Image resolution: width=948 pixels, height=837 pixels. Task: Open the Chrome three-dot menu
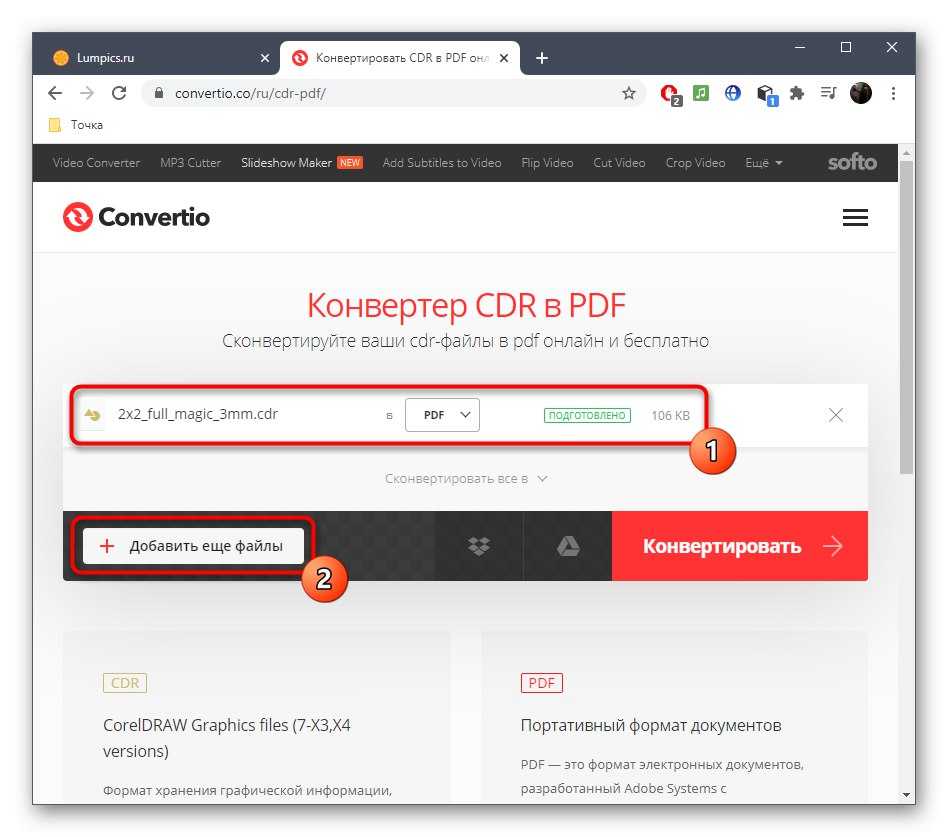[x=893, y=93]
